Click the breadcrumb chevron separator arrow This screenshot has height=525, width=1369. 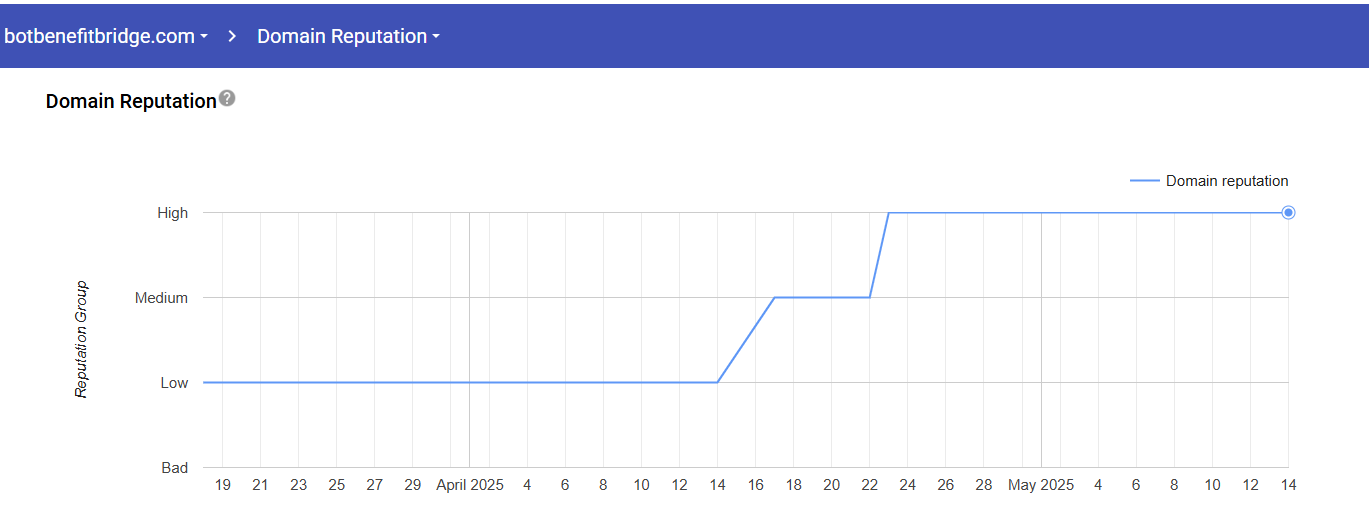pyautogui.click(x=232, y=36)
